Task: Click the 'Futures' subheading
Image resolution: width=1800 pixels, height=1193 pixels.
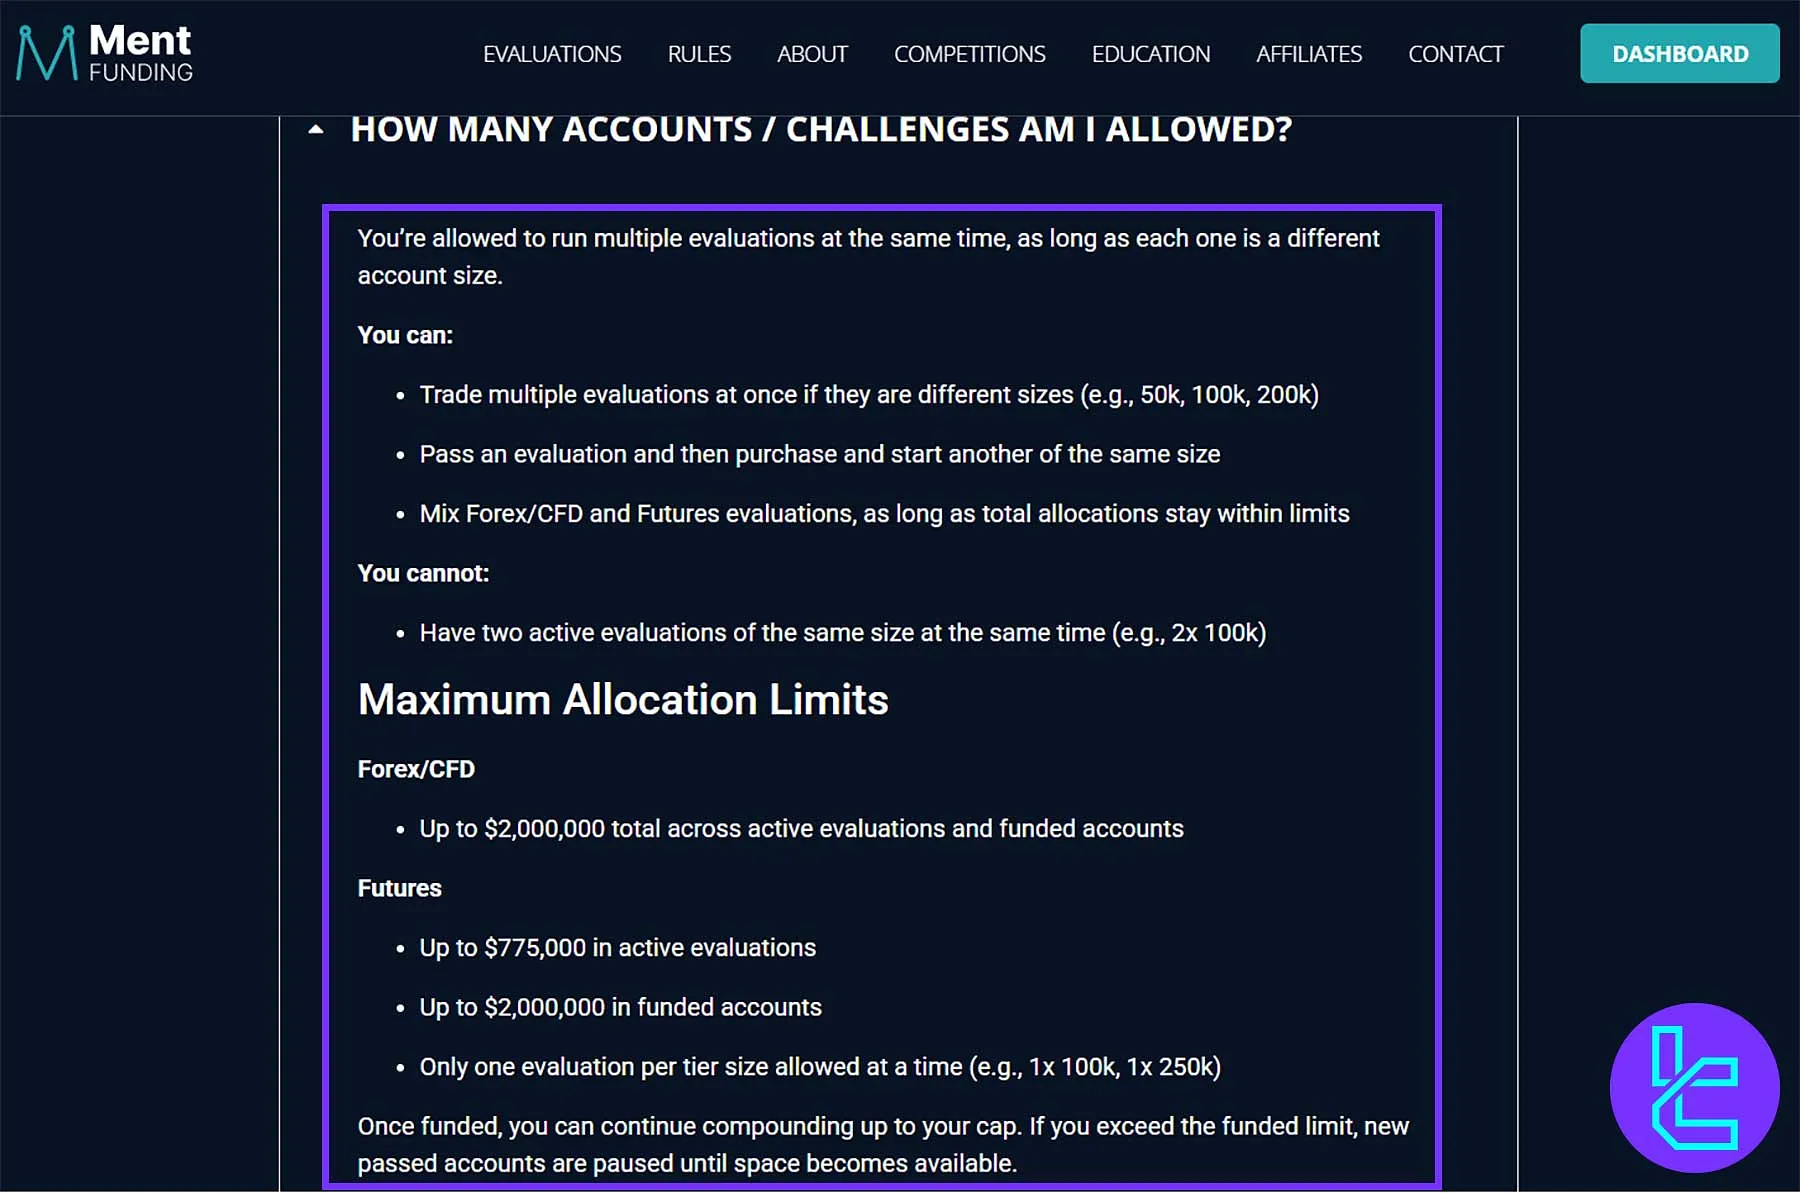Action: (399, 888)
